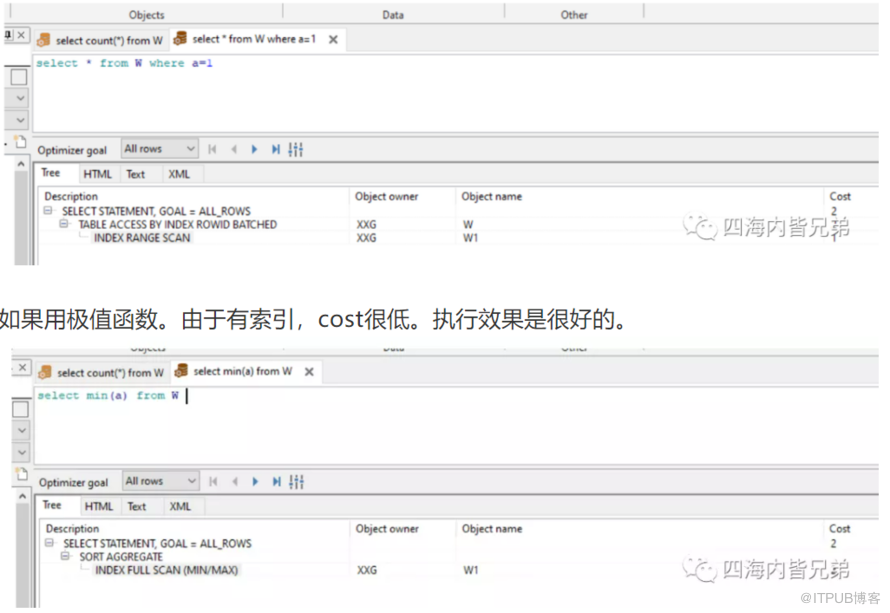The width and height of the screenshot is (890, 613).
Task: Go to first operation in bottom plan toolbar
Action: (x=213, y=482)
